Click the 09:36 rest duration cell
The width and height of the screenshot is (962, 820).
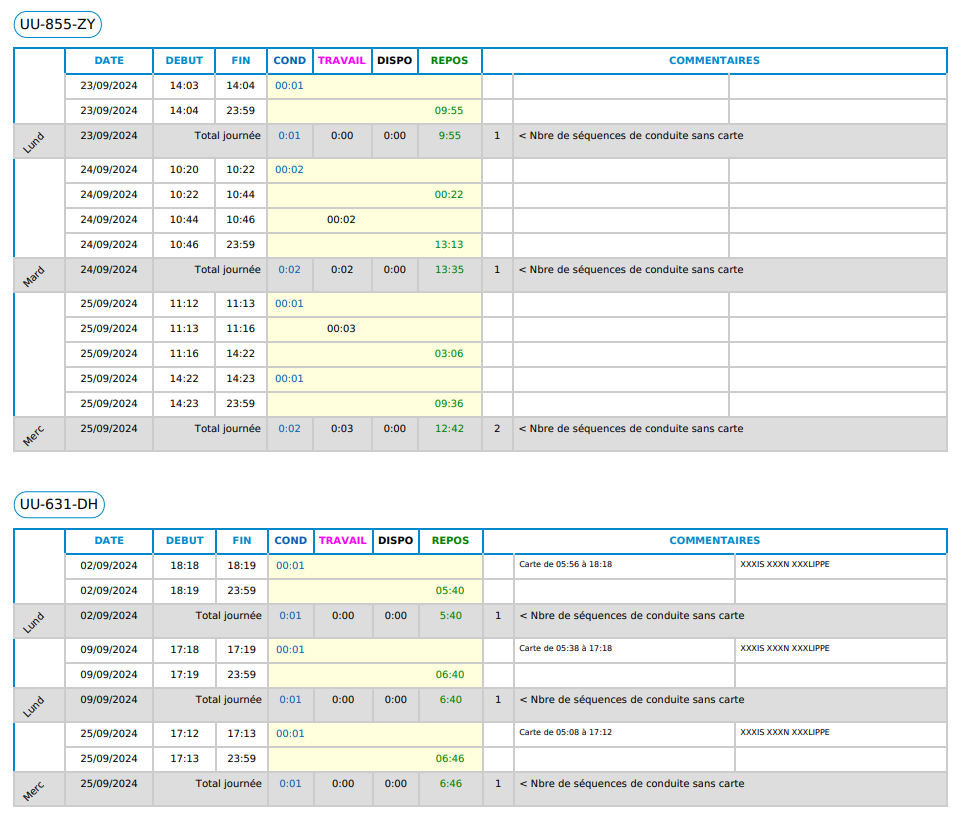pos(449,404)
